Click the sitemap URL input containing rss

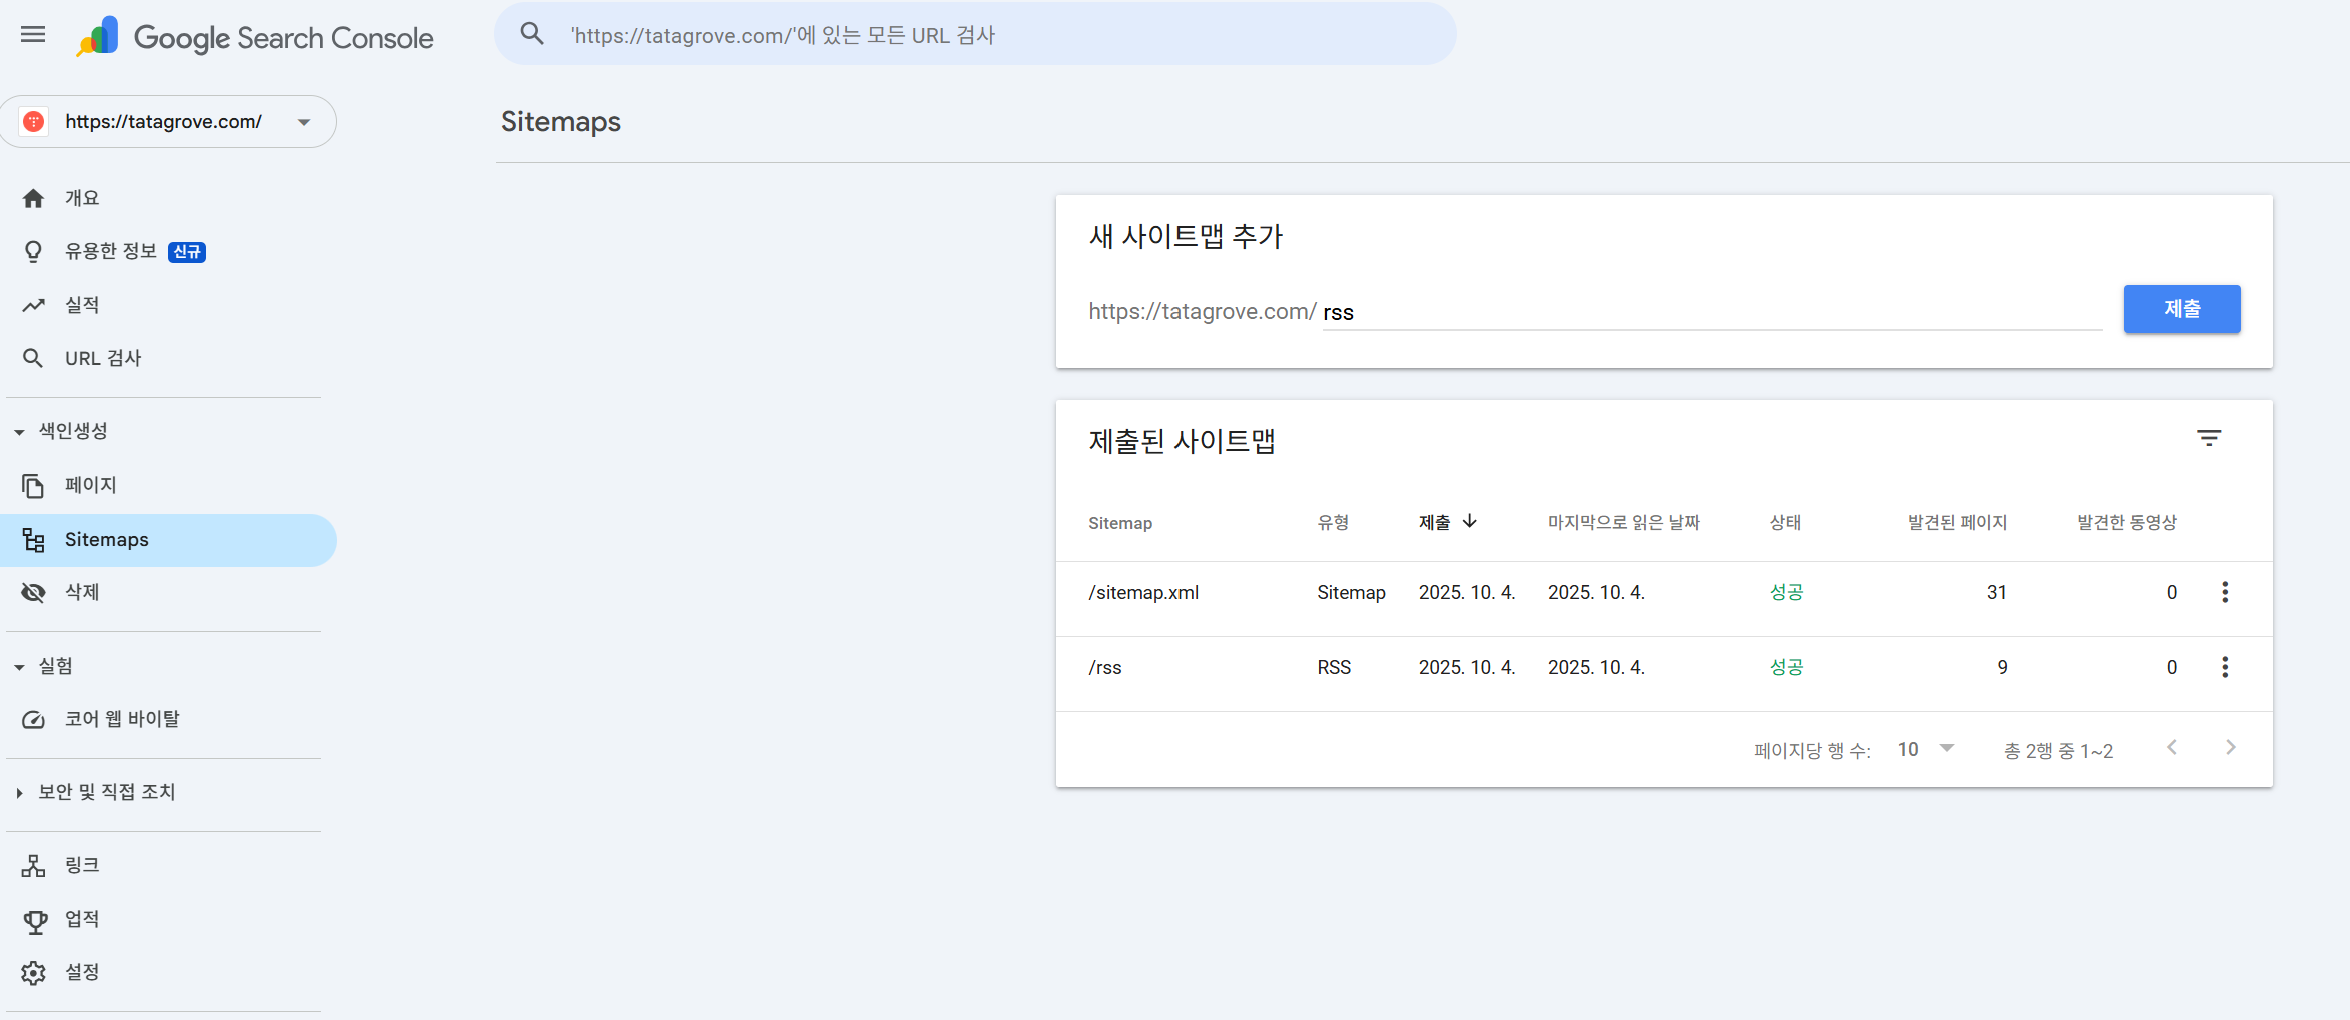tap(1712, 312)
